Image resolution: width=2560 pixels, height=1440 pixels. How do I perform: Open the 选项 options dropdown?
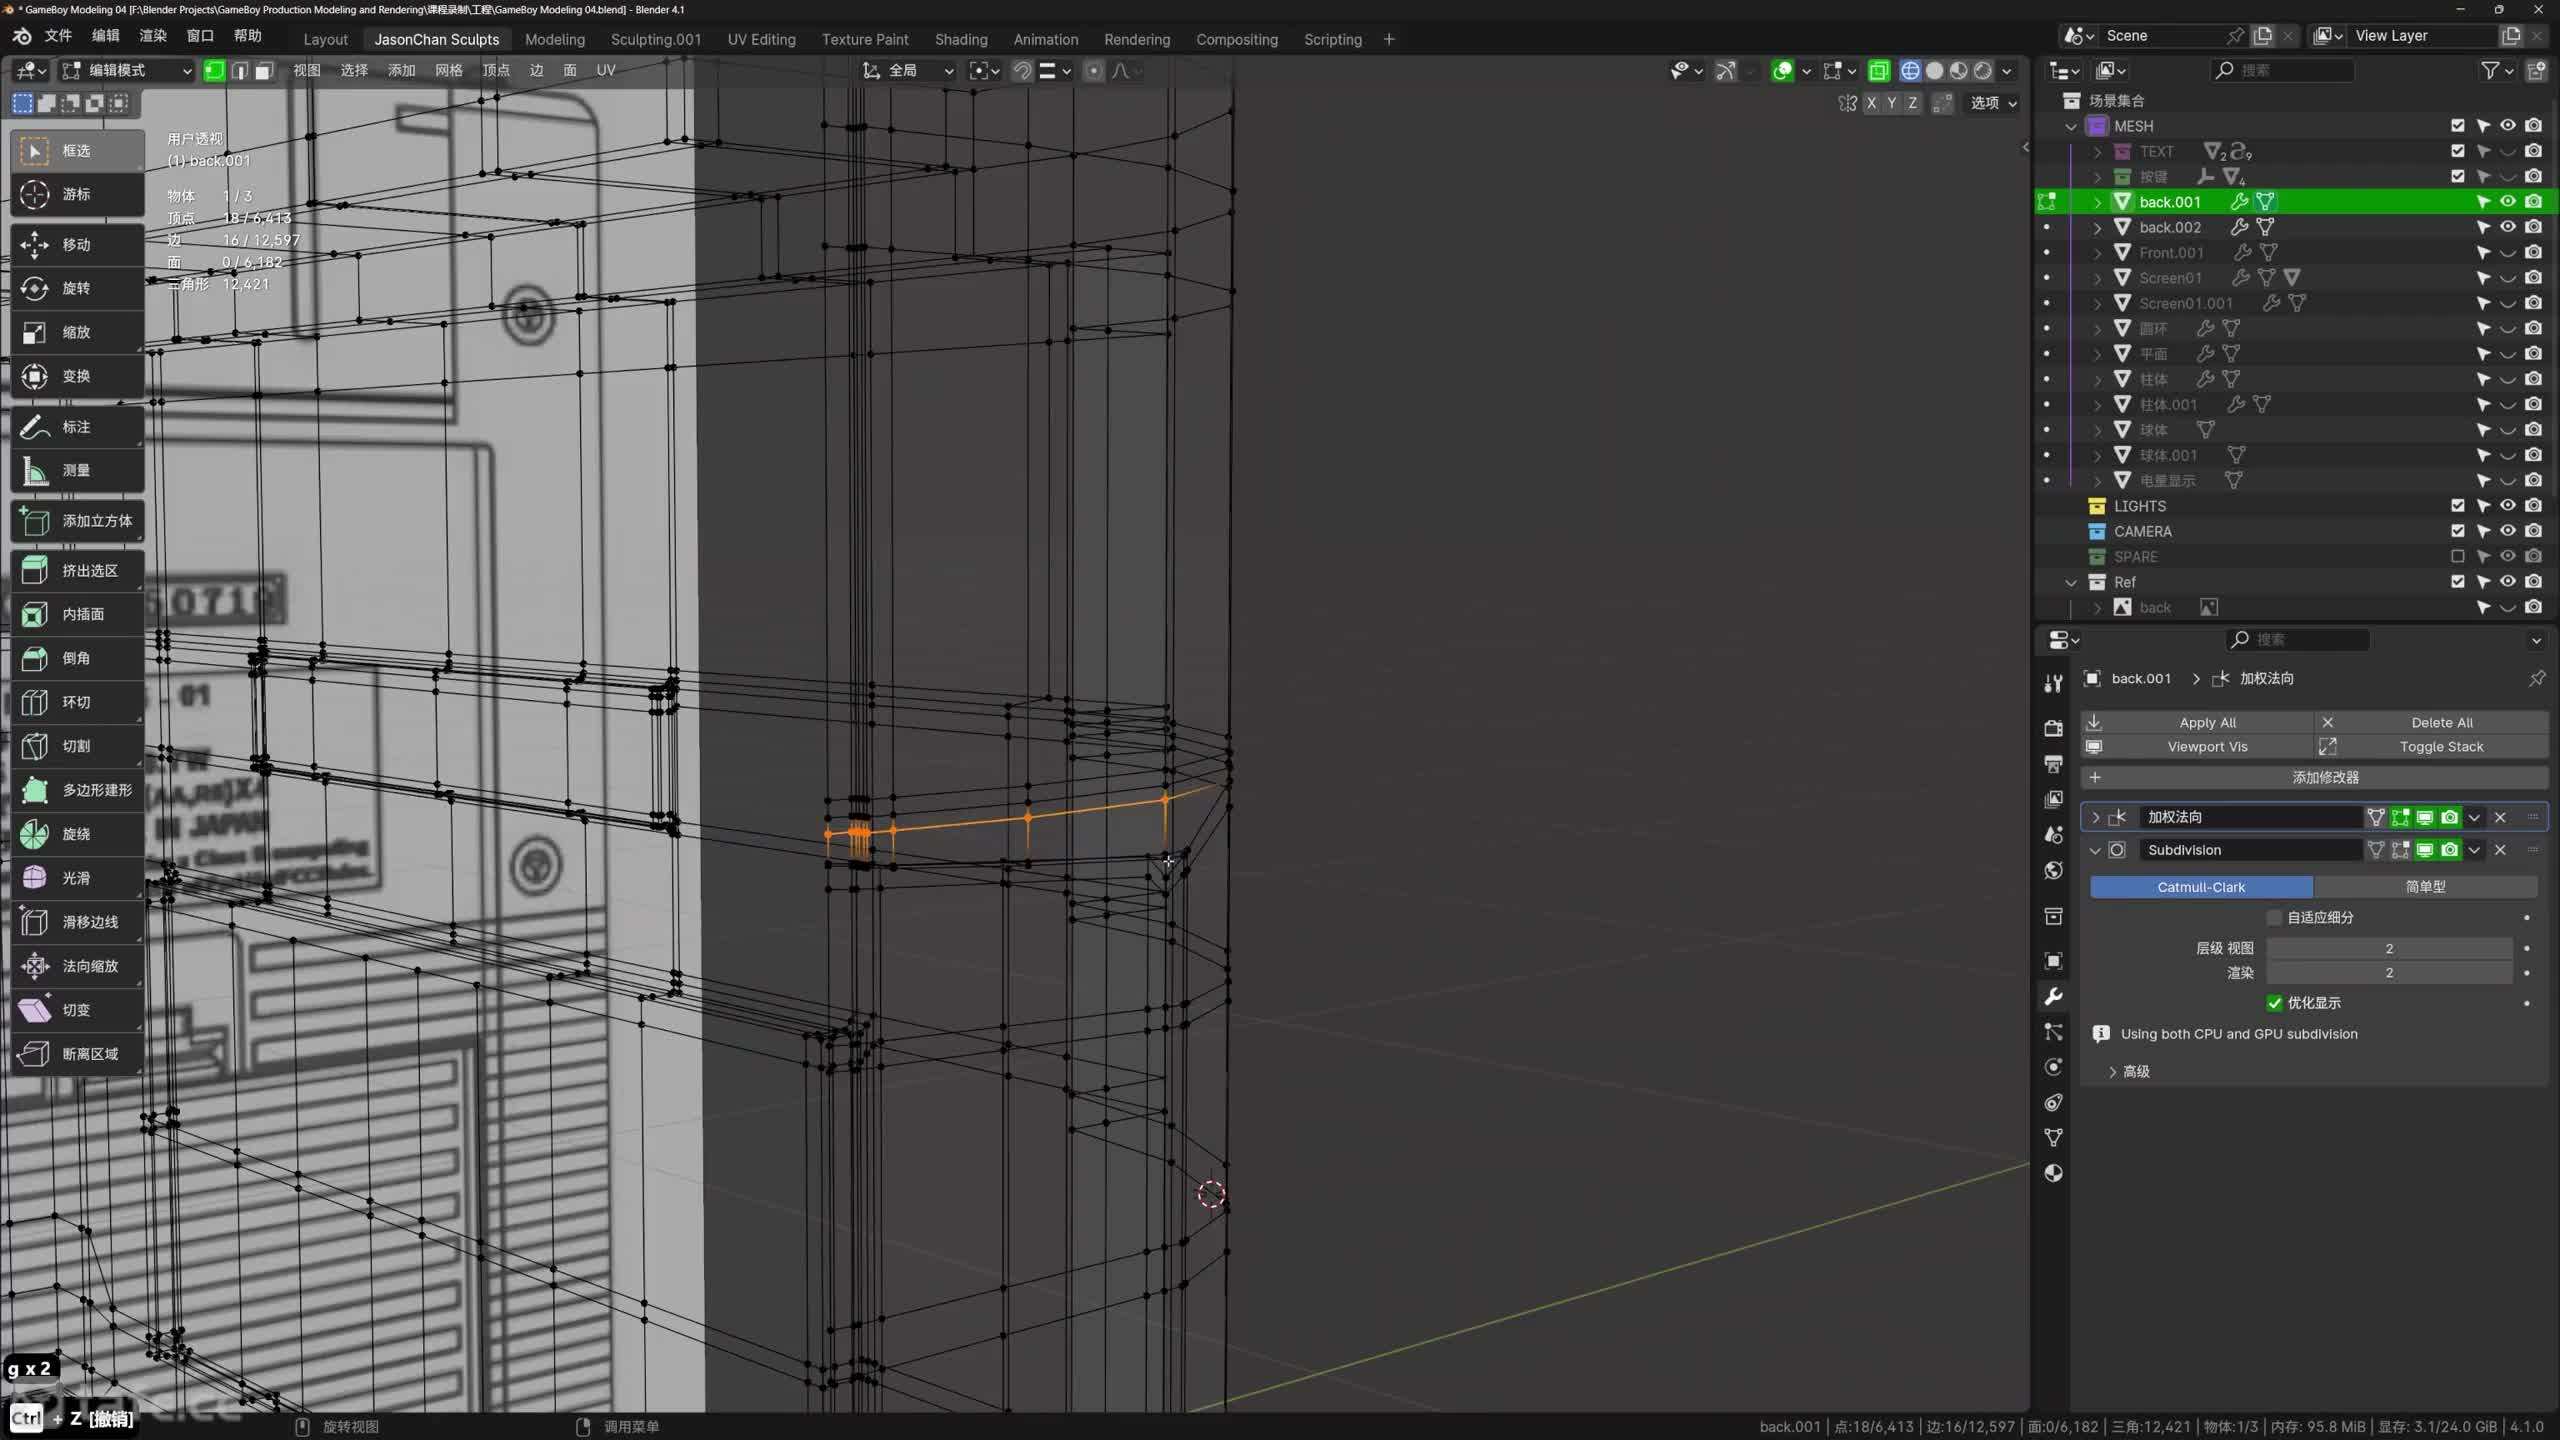click(x=1992, y=103)
